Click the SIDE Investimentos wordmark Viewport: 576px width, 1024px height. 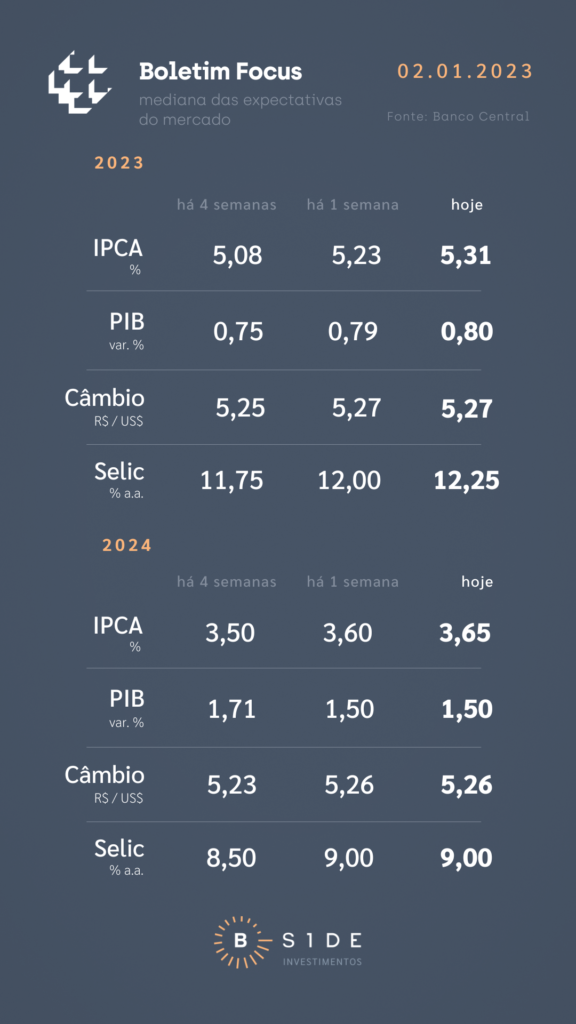click(x=322, y=948)
